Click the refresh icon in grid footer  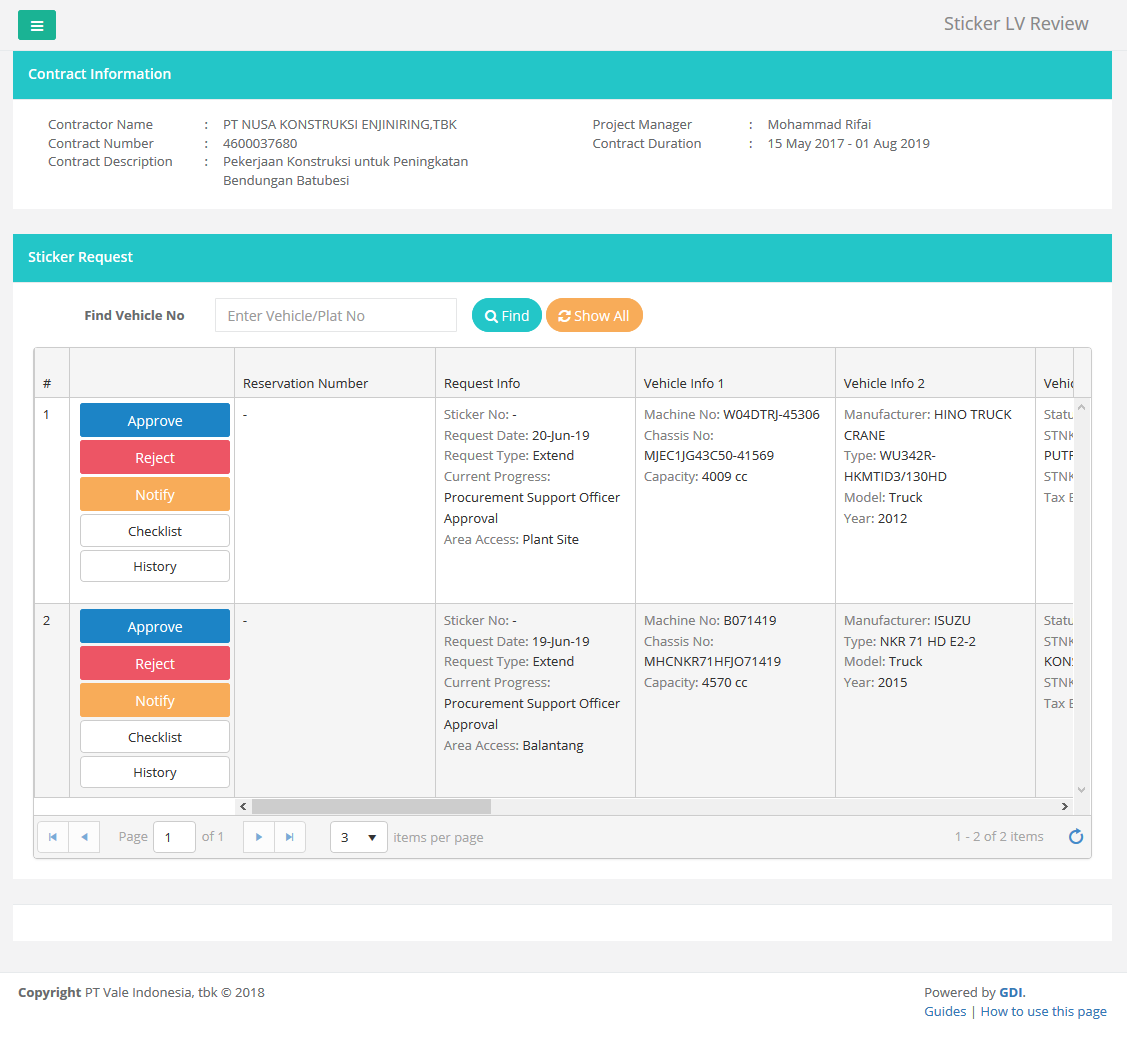(1076, 837)
